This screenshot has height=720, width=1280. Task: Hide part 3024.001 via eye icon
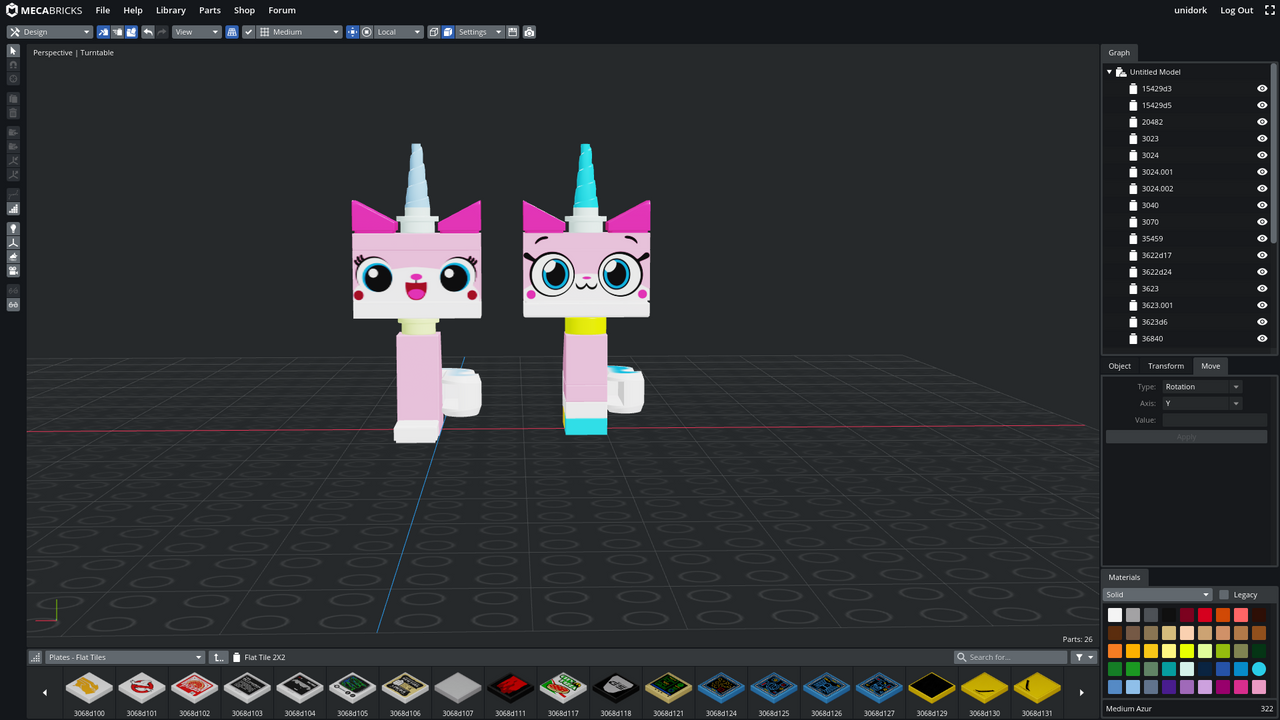(x=1262, y=172)
